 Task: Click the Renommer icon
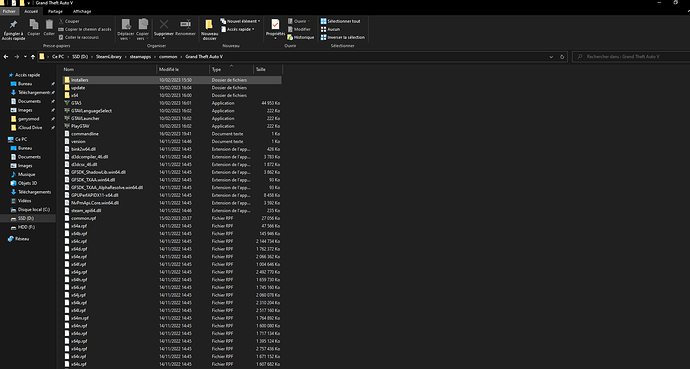(185, 24)
